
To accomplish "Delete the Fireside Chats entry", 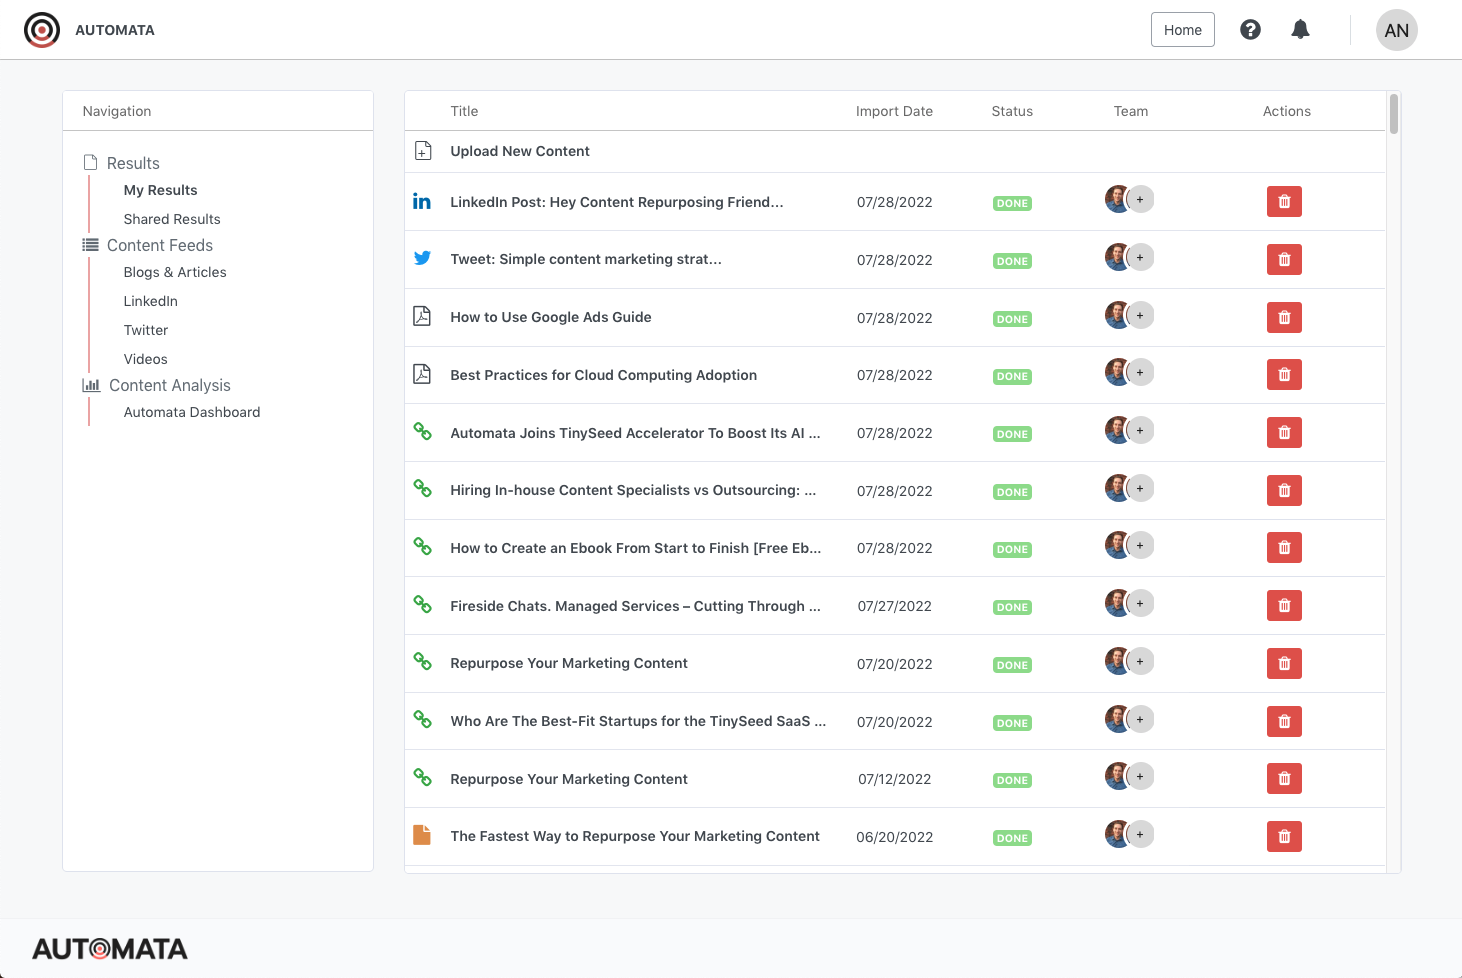I will click(x=1284, y=606).
